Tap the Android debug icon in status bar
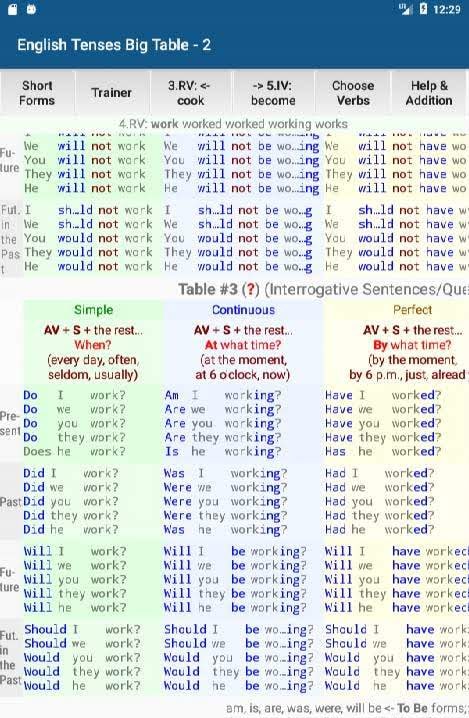This screenshot has height=718, width=469. [31, 9]
